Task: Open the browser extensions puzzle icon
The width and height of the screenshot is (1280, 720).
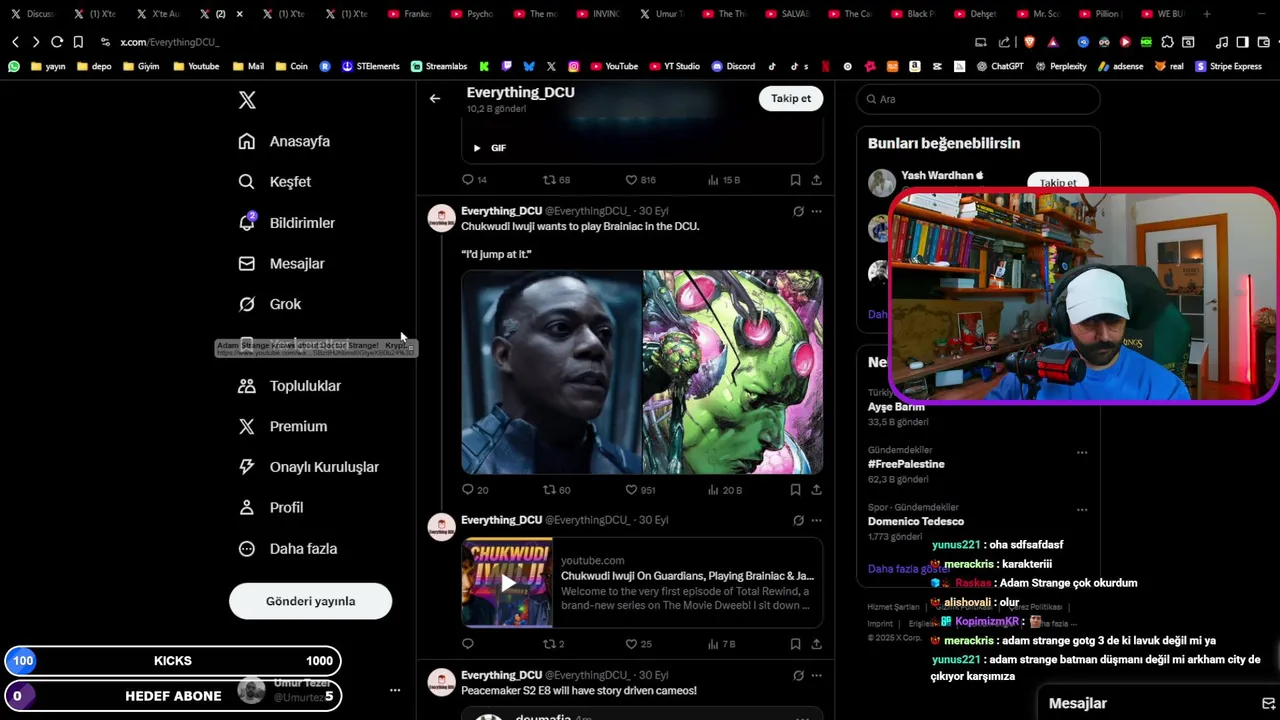Action: (1167, 42)
